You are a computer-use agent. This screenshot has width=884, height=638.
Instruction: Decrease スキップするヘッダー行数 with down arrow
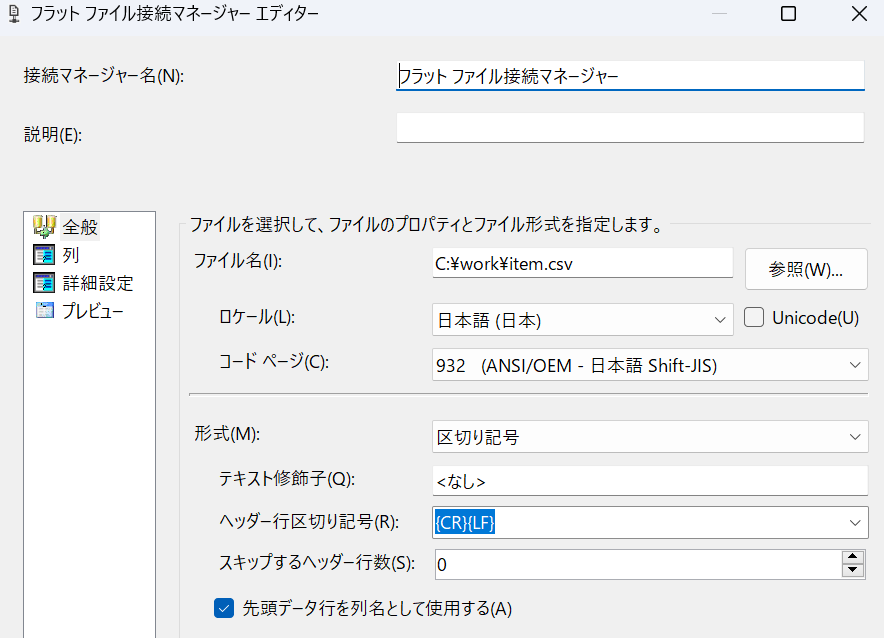pos(853,570)
